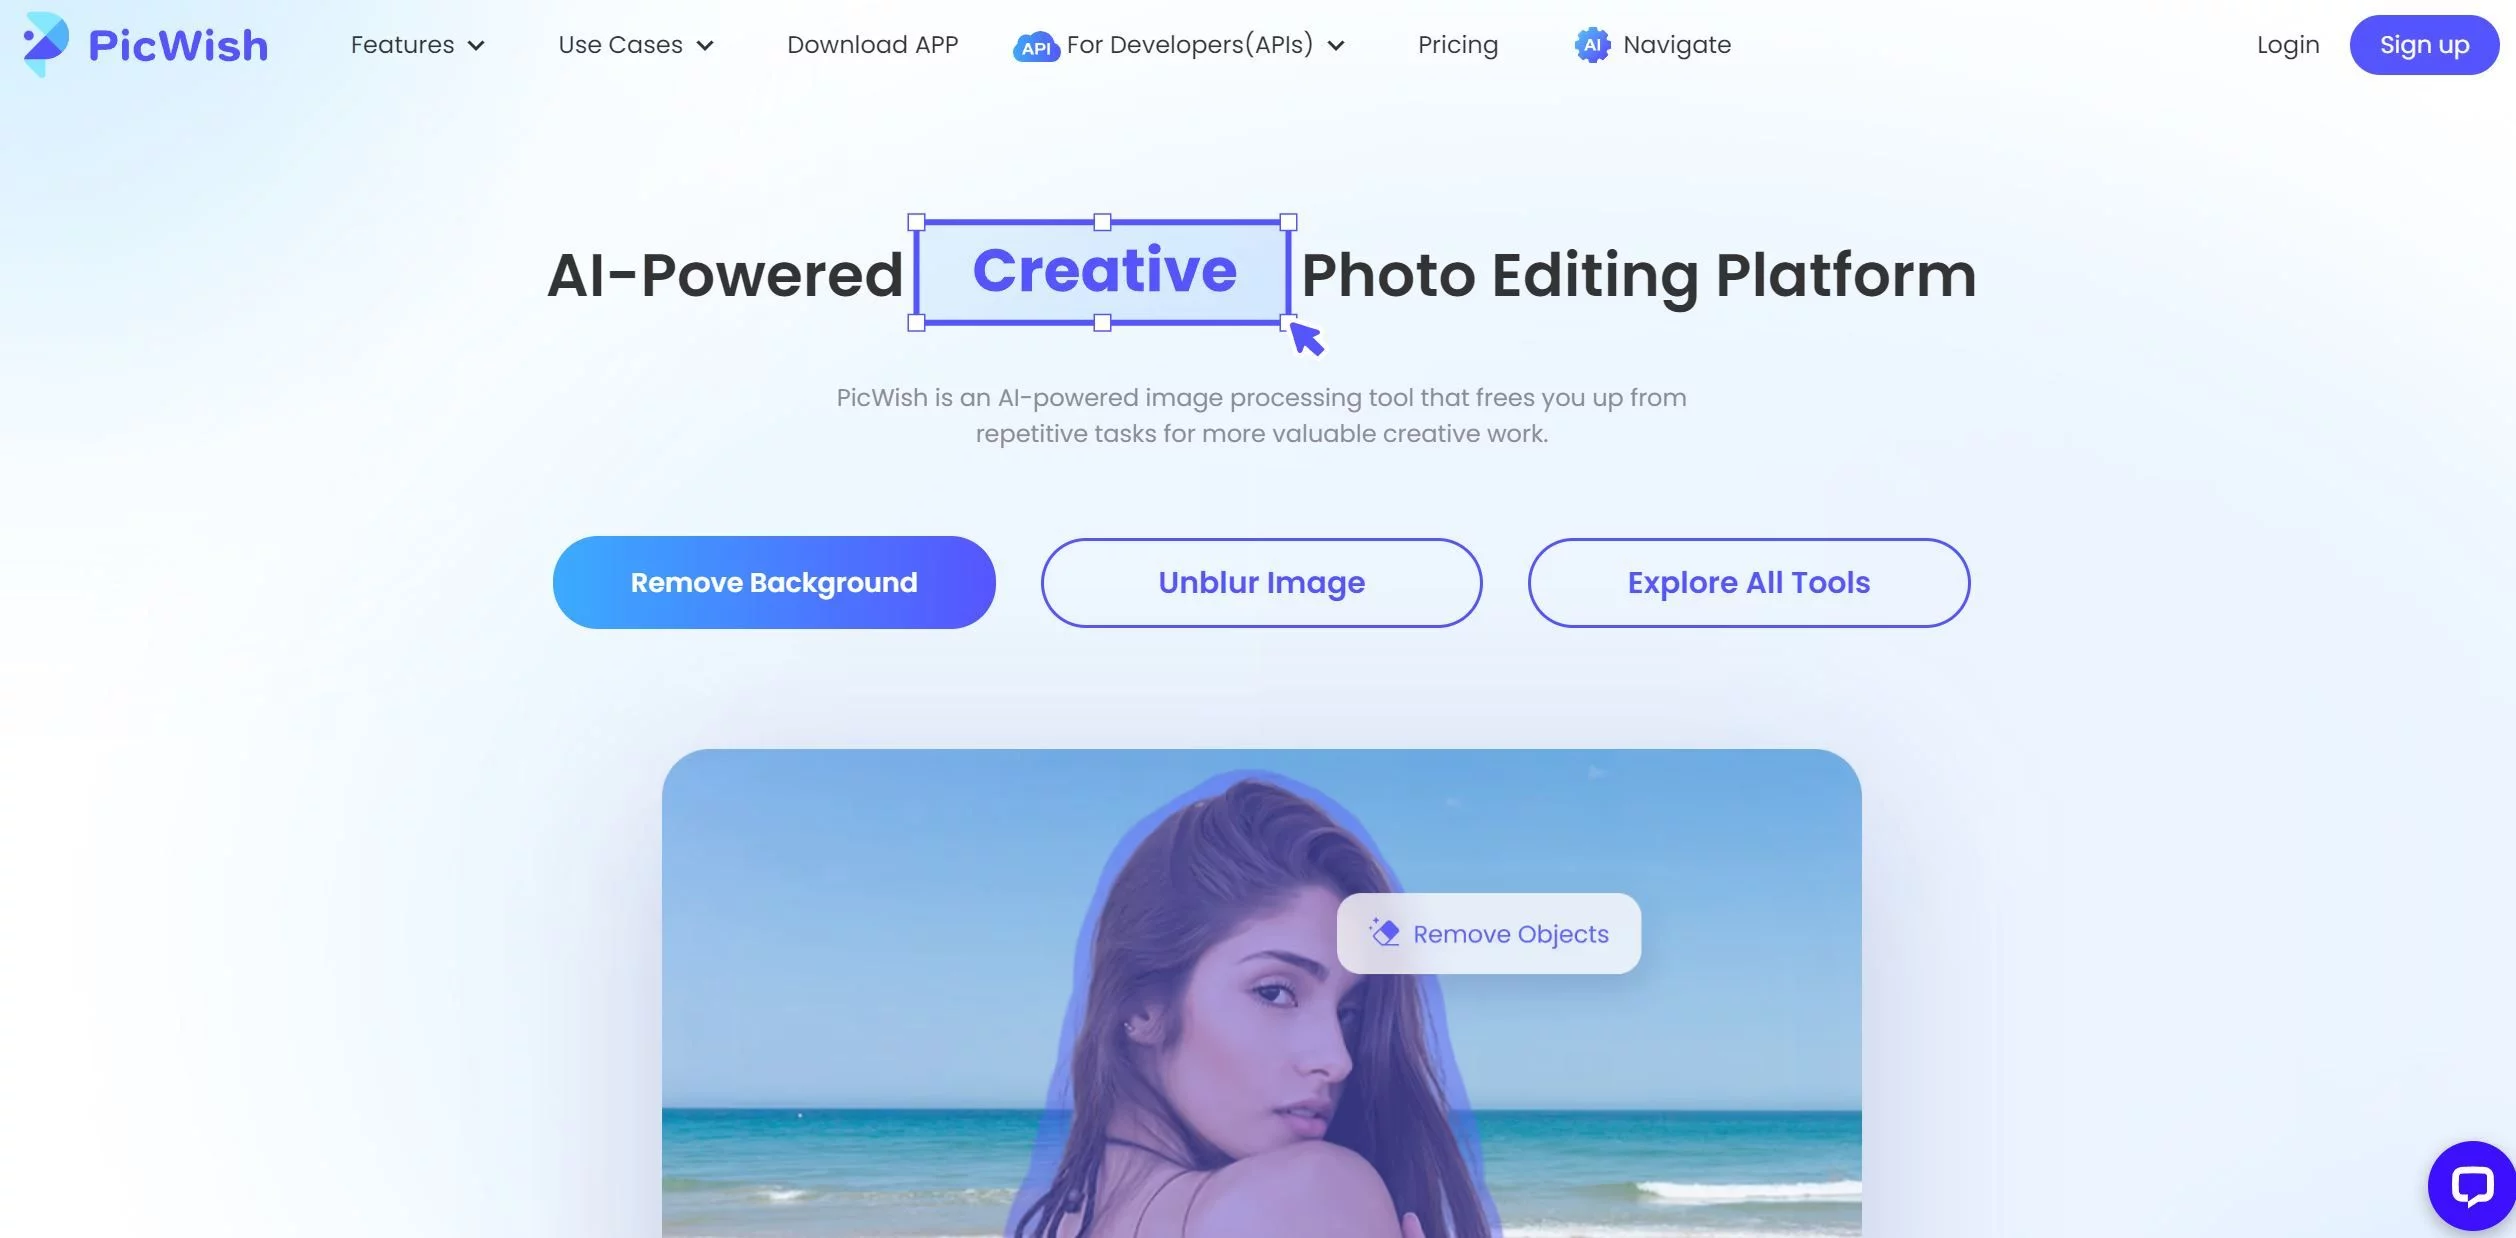Click the Sign up button
The width and height of the screenshot is (2516, 1238).
[2425, 45]
